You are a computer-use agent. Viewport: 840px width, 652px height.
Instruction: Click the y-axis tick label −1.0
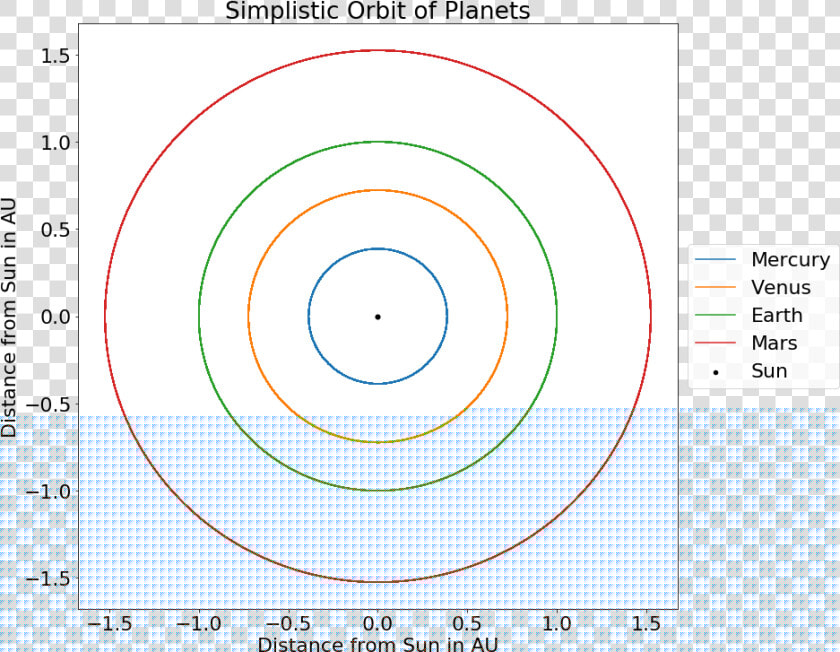(48, 491)
